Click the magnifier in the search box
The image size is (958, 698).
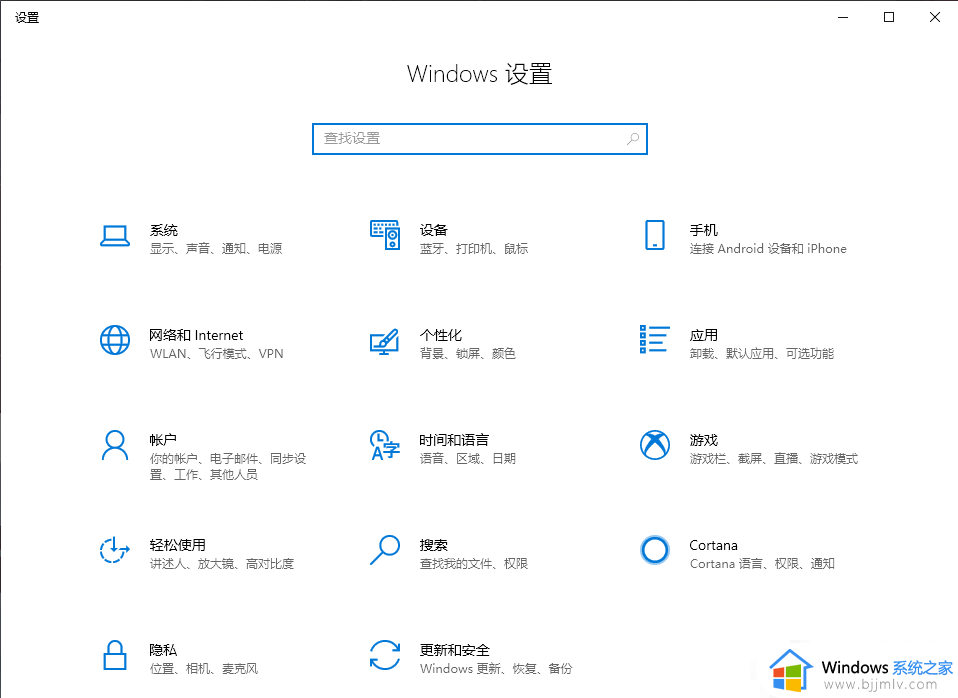click(x=633, y=139)
